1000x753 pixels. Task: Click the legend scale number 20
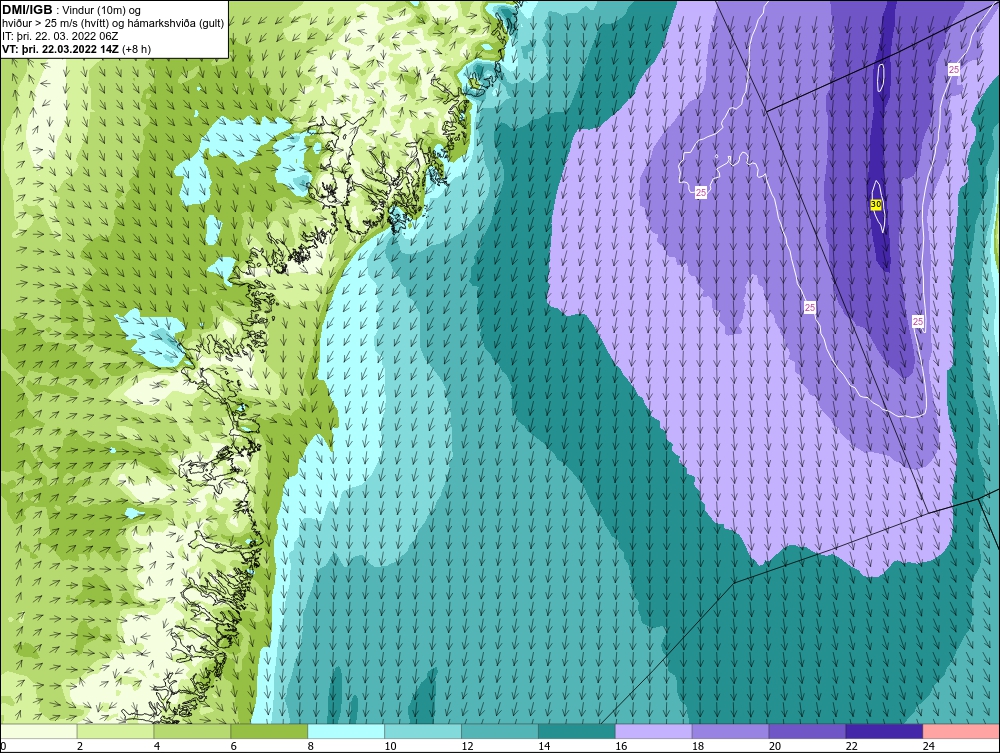coord(775,746)
